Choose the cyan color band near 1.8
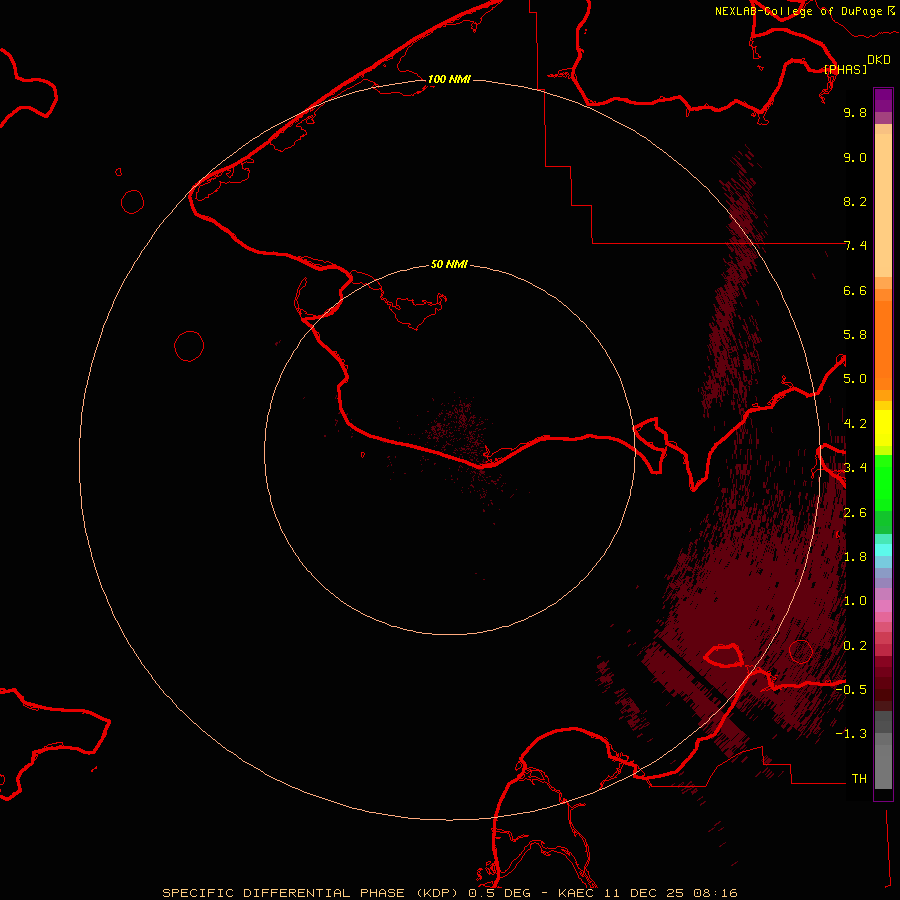The height and width of the screenshot is (900, 900). pos(883,548)
